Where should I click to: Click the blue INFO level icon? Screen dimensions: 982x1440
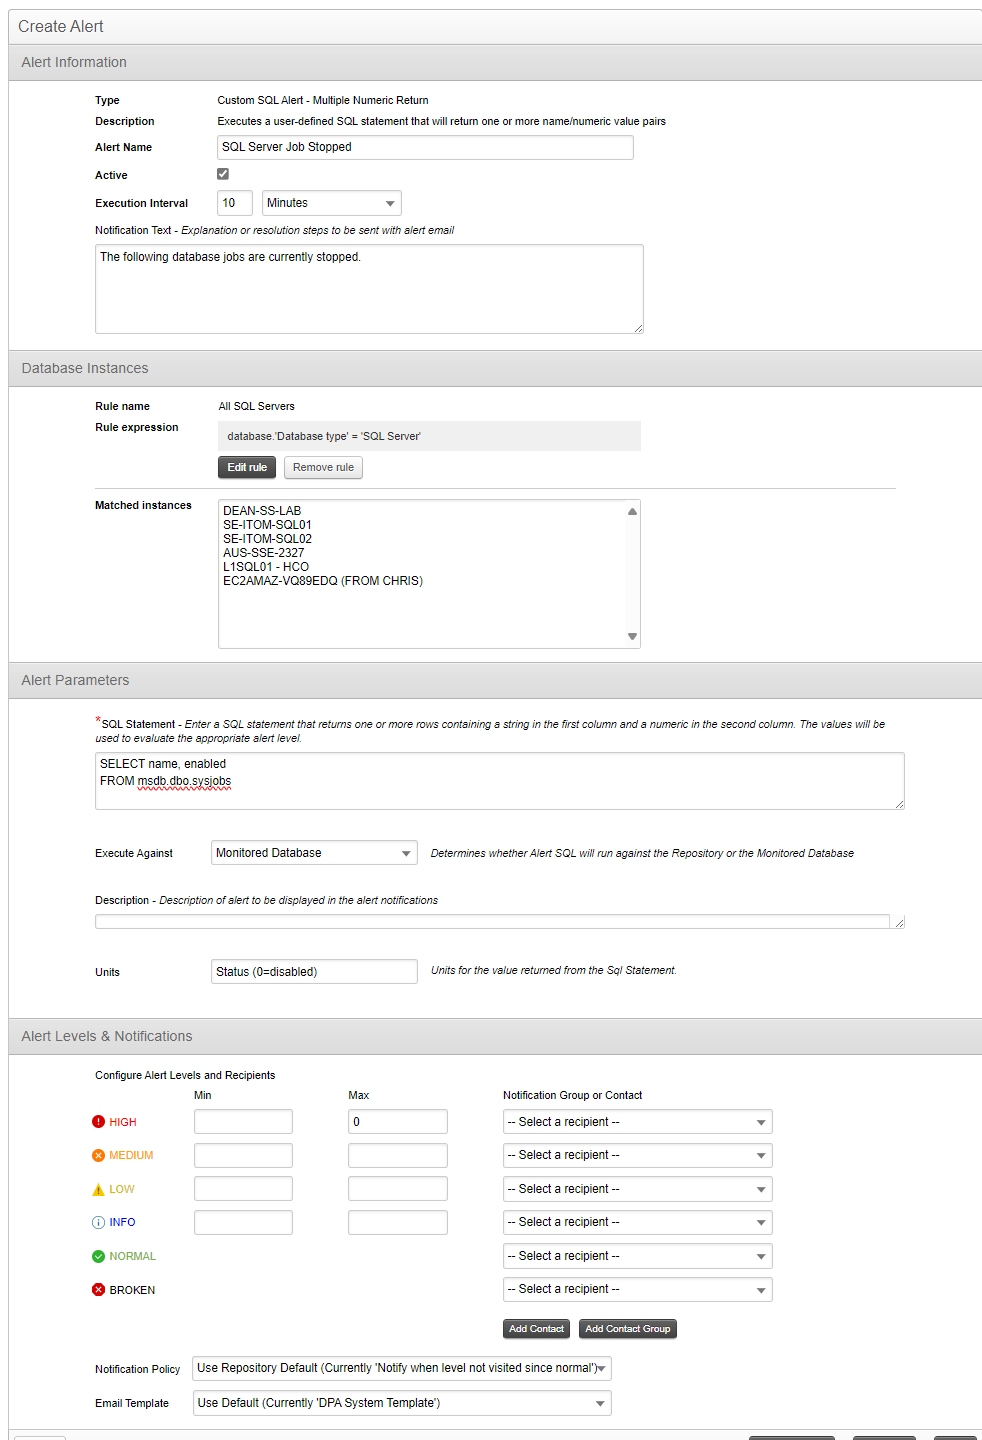click(x=98, y=1222)
